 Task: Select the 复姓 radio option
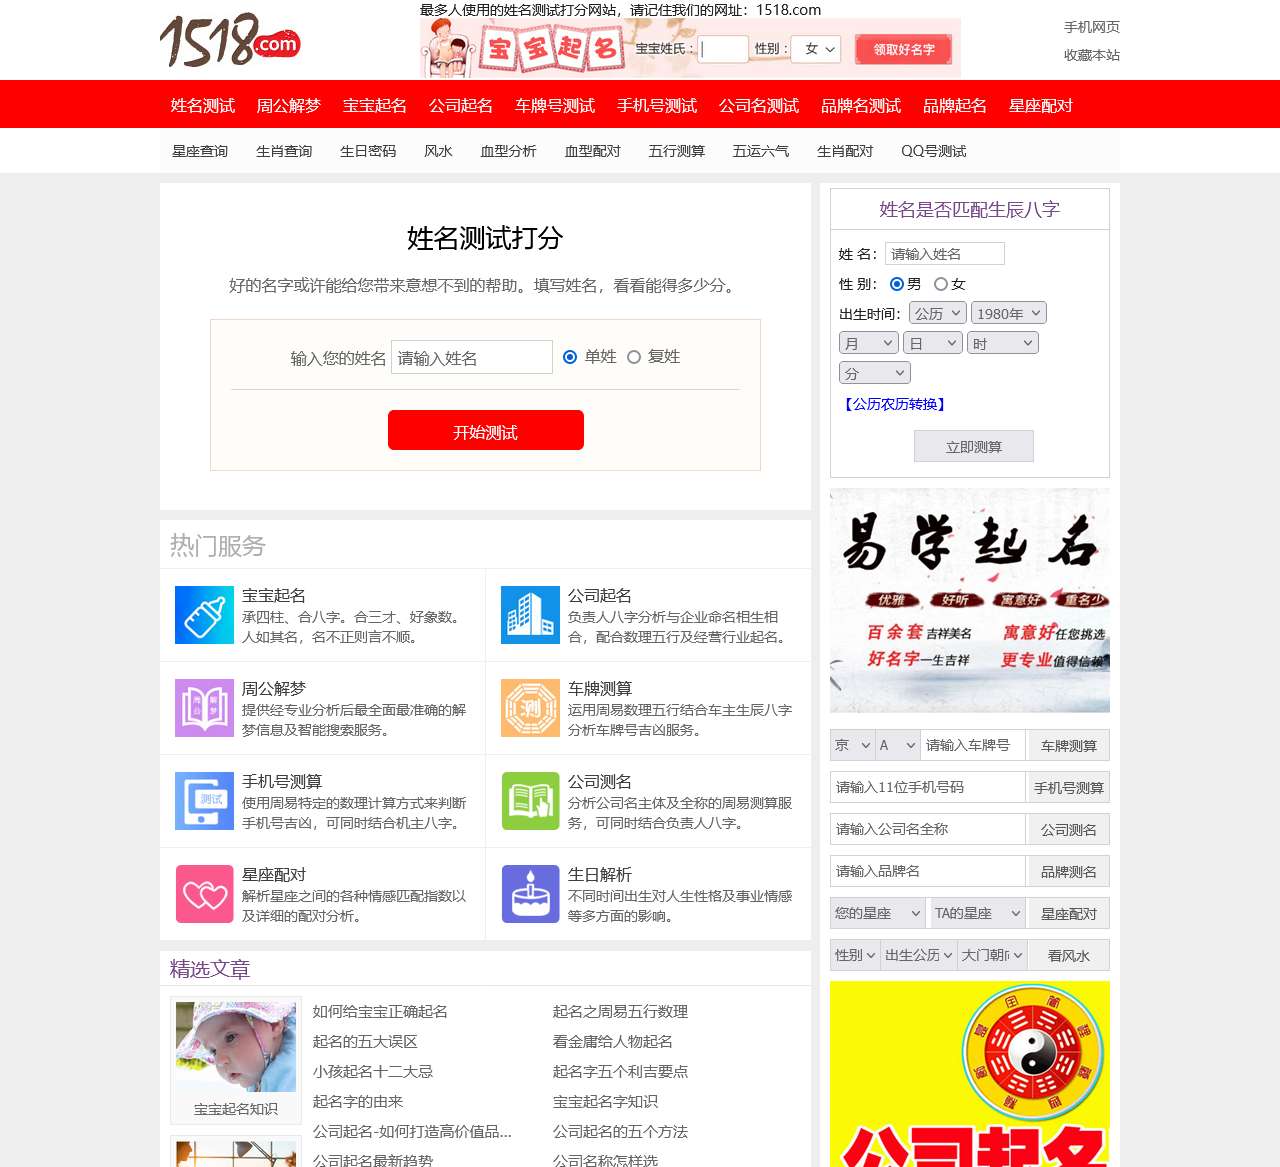tap(634, 356)
